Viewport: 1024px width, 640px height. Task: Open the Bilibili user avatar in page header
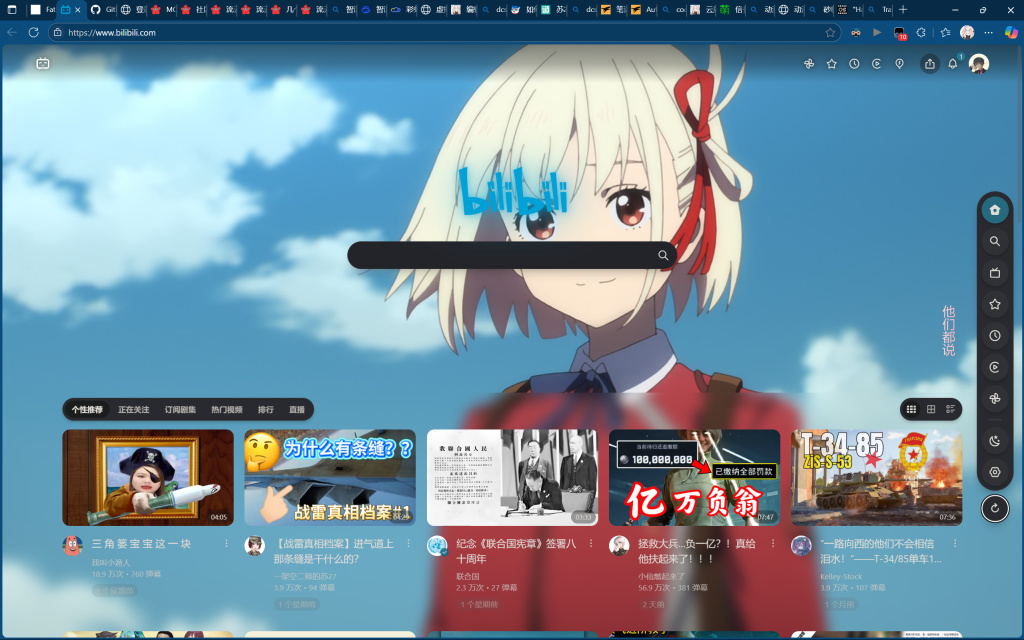pyautogui.click(x=978, y=64)
